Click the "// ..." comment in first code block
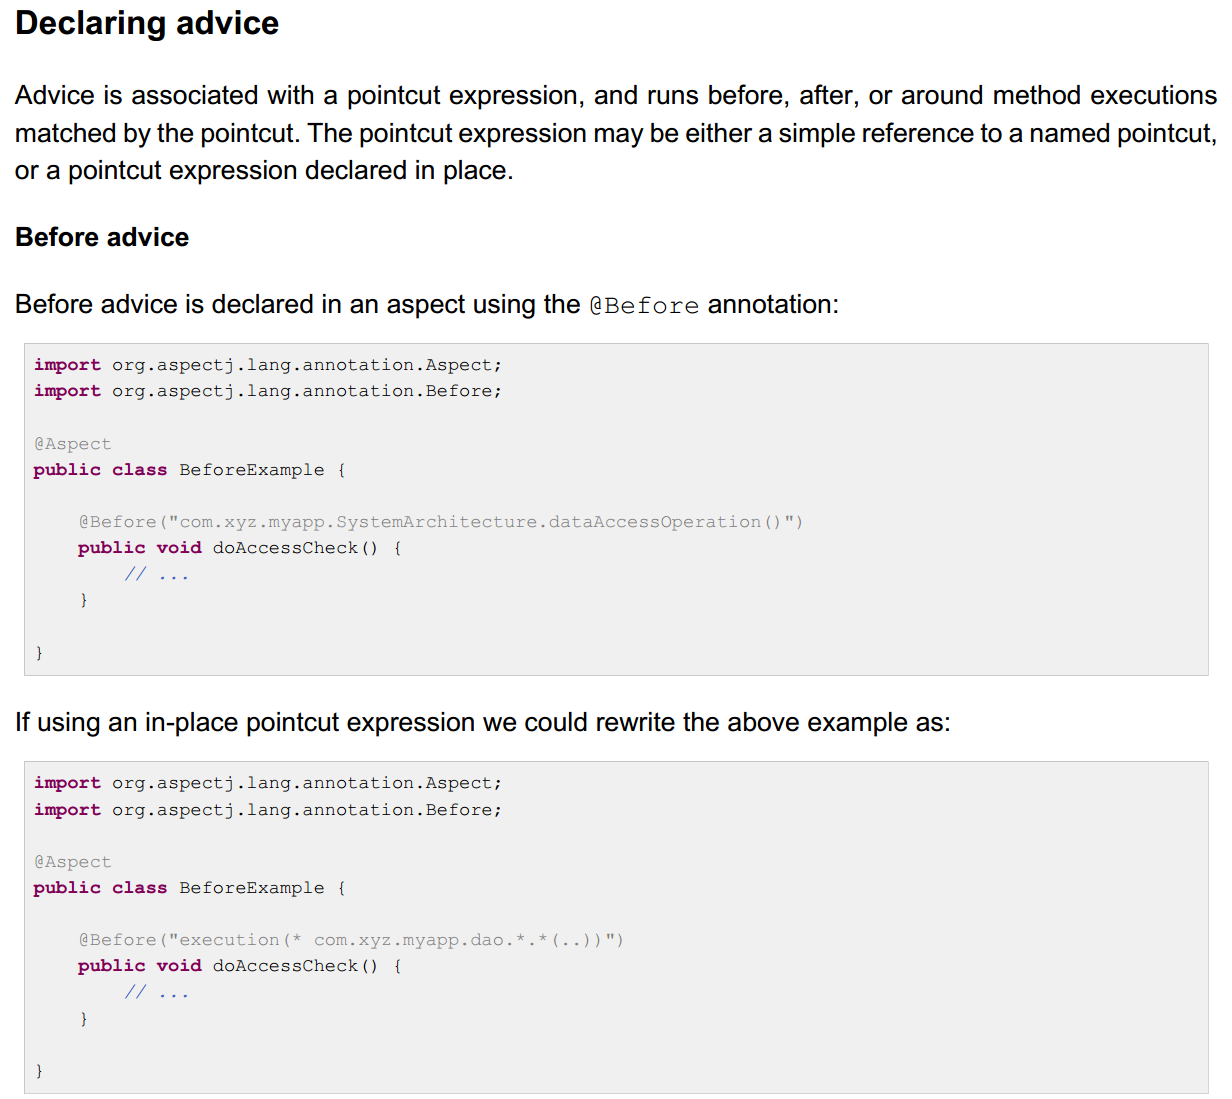 click(157, 574)
